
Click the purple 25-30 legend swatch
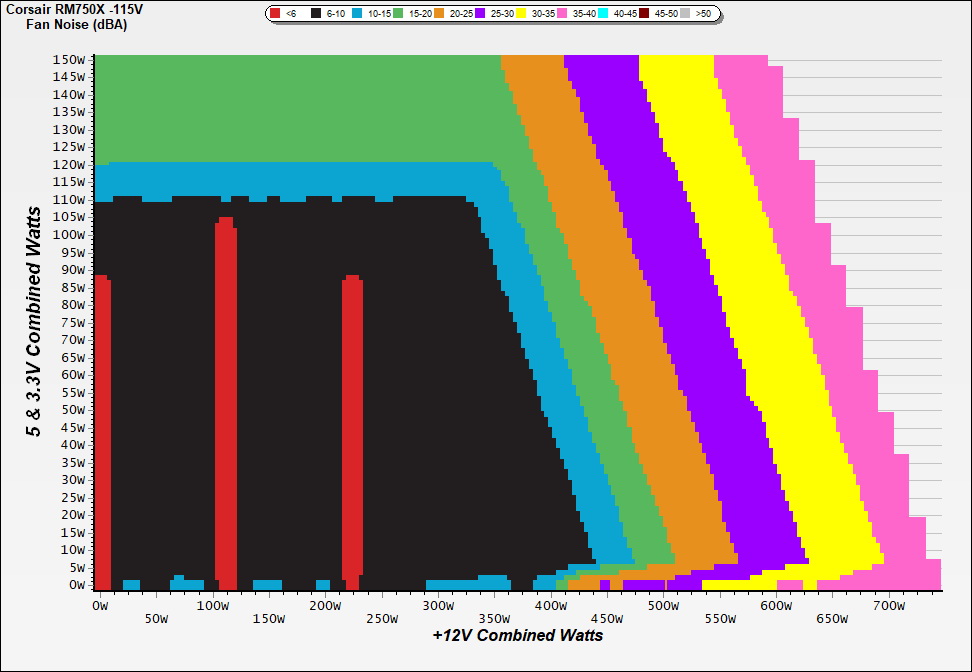pyautogui.click(x=479, y=14)
